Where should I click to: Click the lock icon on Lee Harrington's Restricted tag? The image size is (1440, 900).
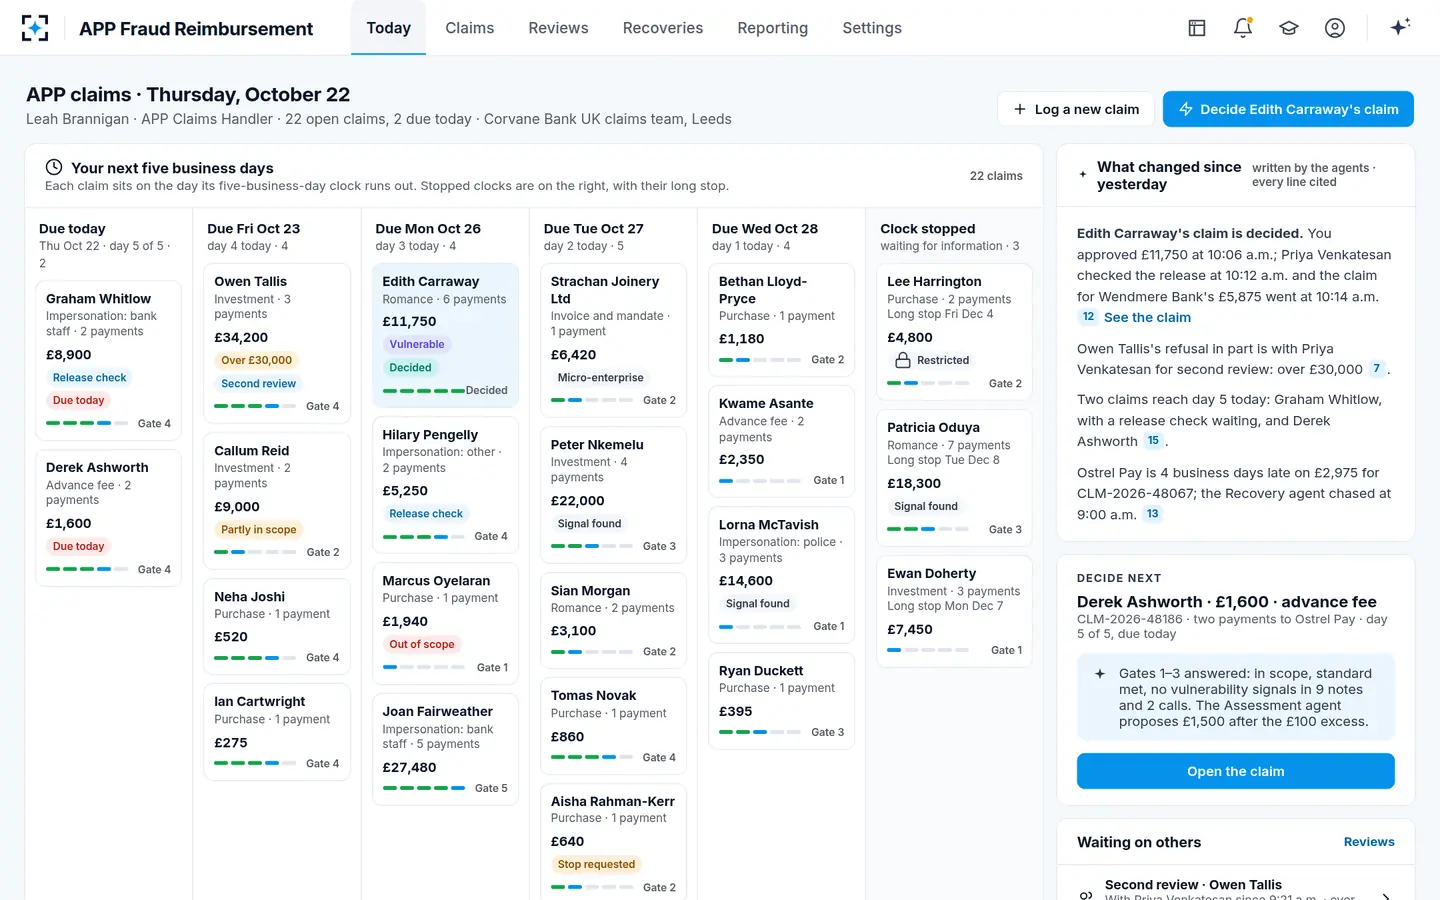903,360
